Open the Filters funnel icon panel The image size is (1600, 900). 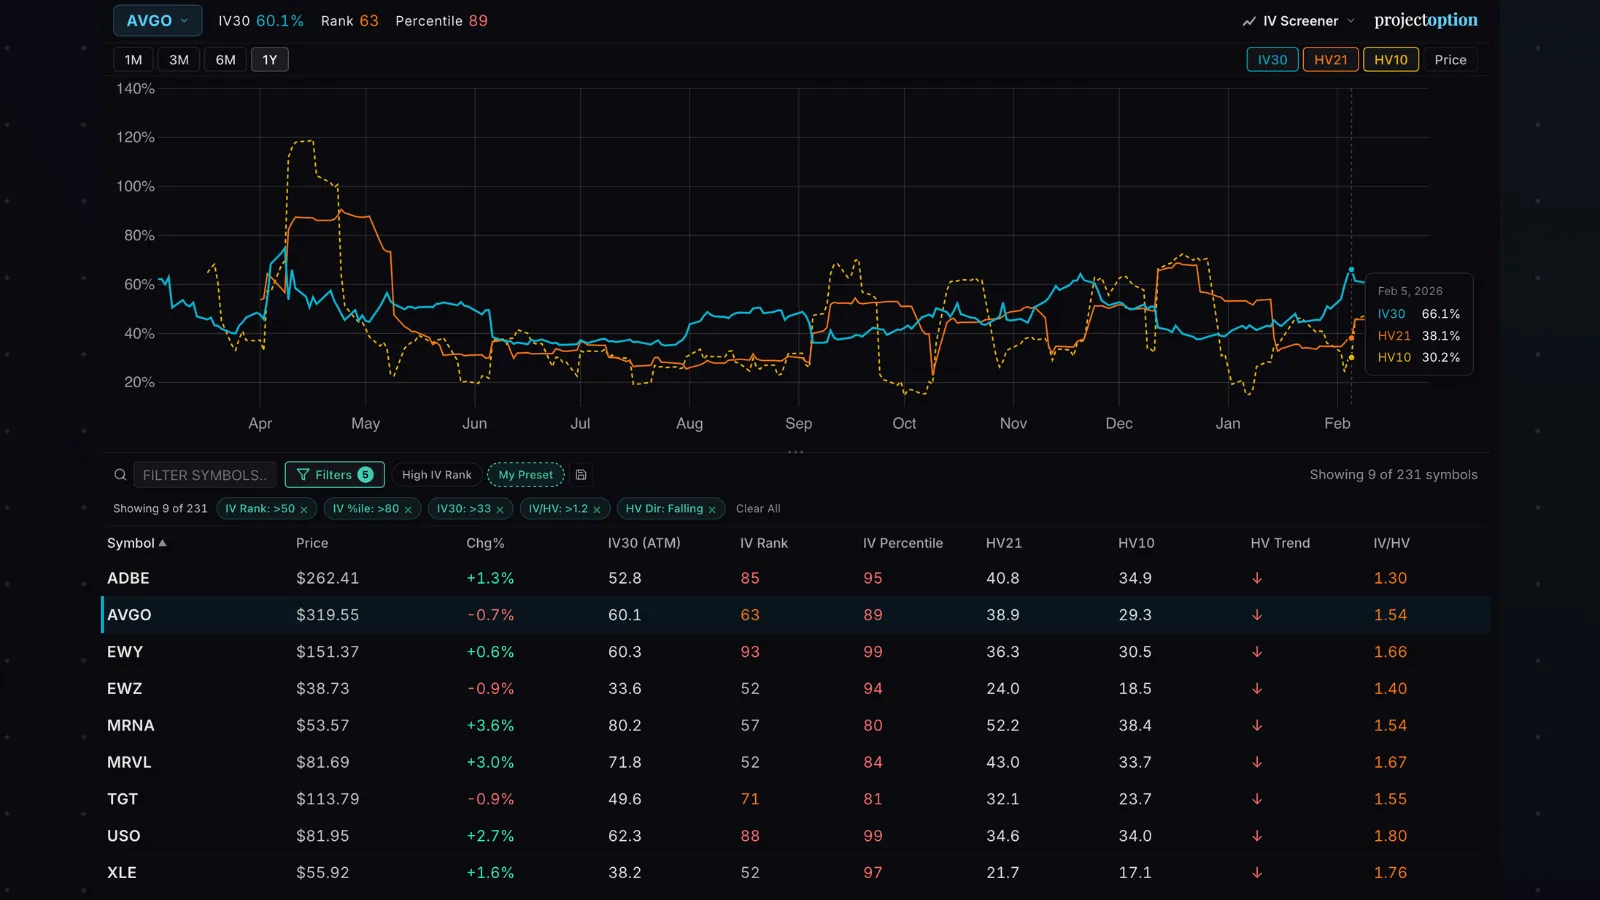(x=302, y=474)
